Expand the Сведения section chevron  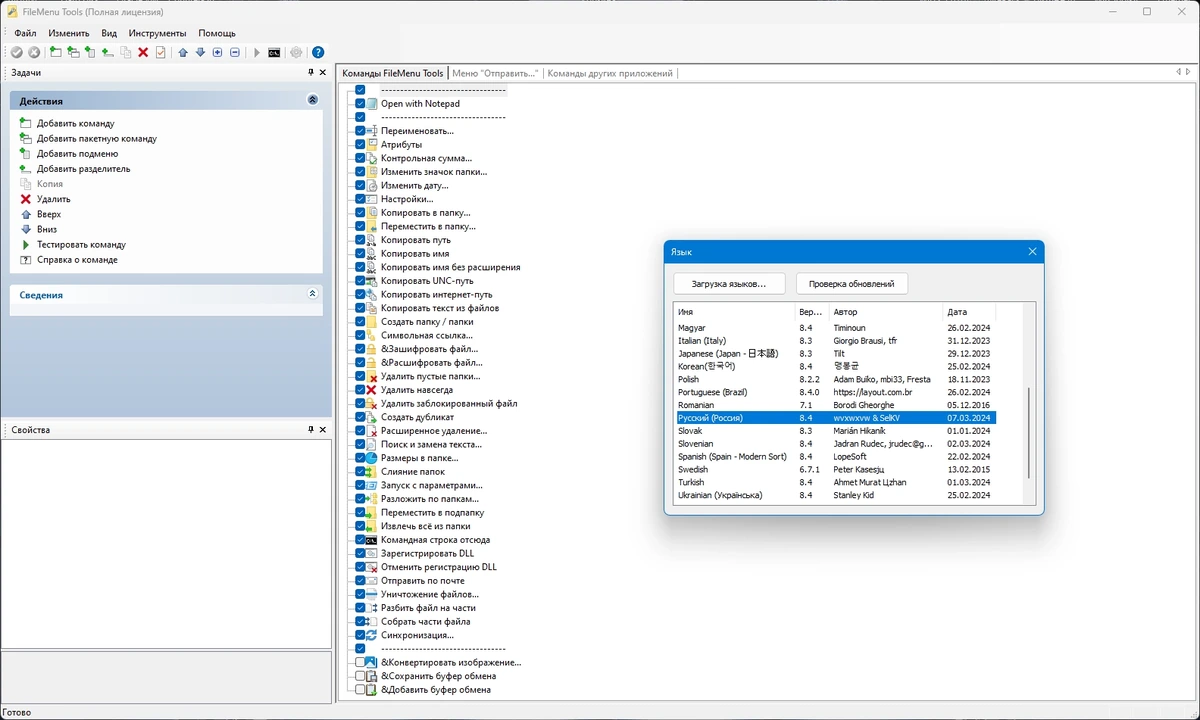(x=312, y=295)
